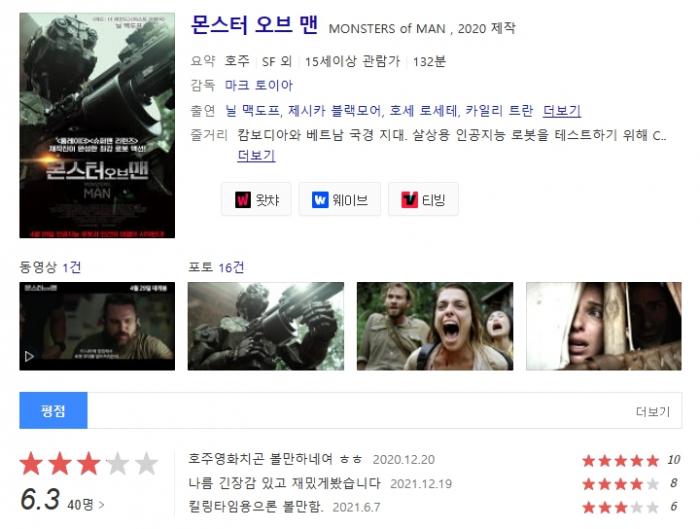700x529 pixels.
Task: Click the 6.3 average star rating
Action: pos(40,499)
